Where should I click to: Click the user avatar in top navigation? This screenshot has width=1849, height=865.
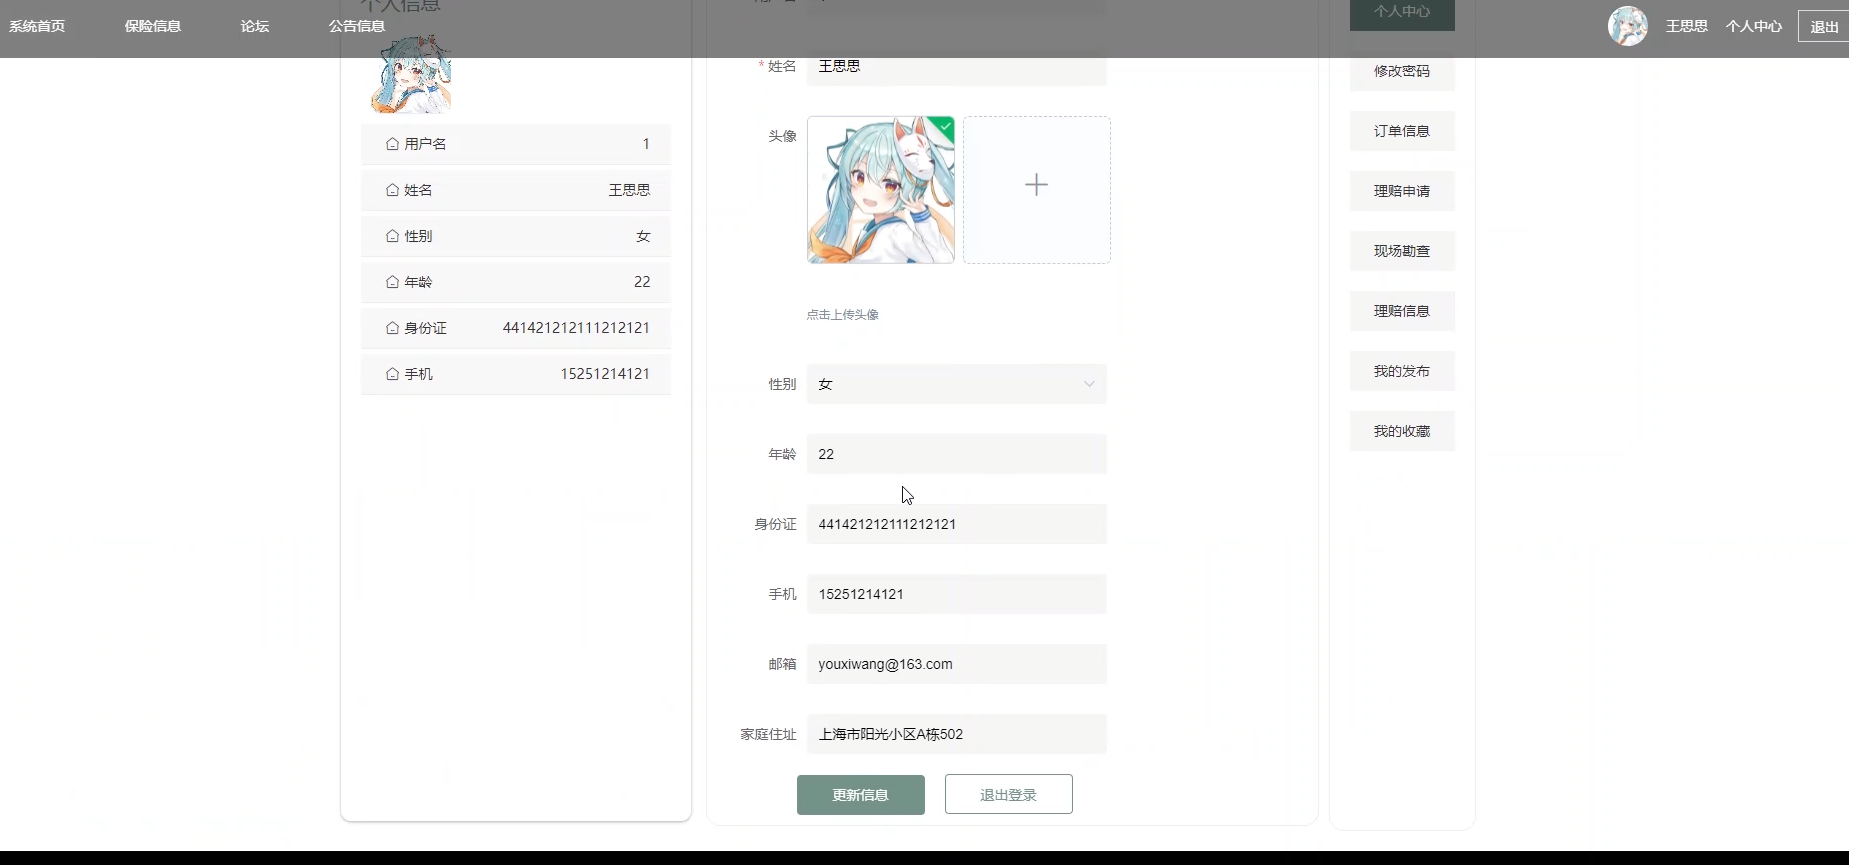[x=1627, y=26]
